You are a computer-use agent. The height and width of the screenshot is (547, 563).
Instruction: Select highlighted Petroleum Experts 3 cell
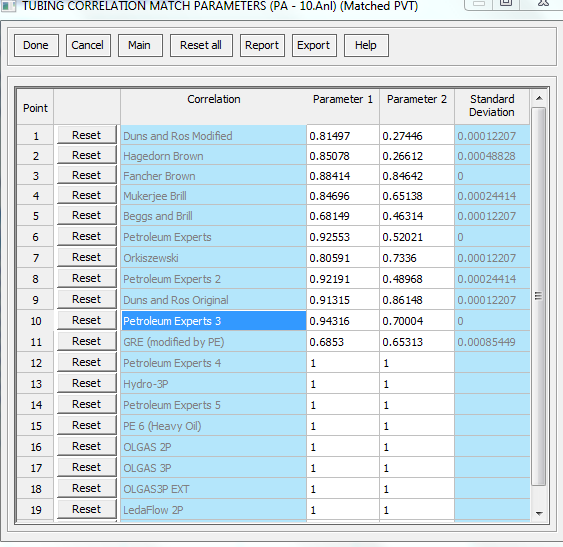214,320
